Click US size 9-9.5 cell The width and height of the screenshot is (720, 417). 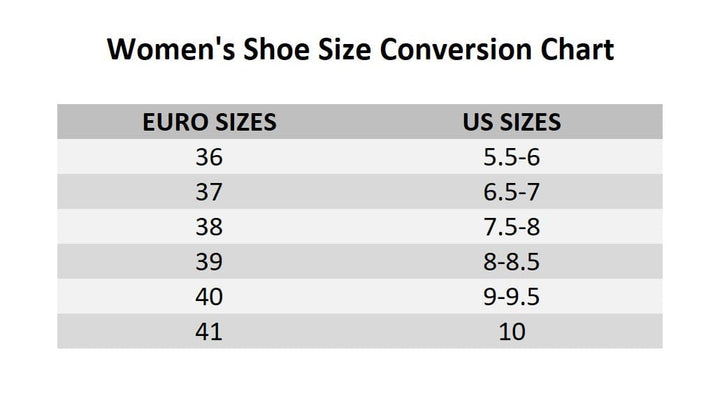click(512, 297)
